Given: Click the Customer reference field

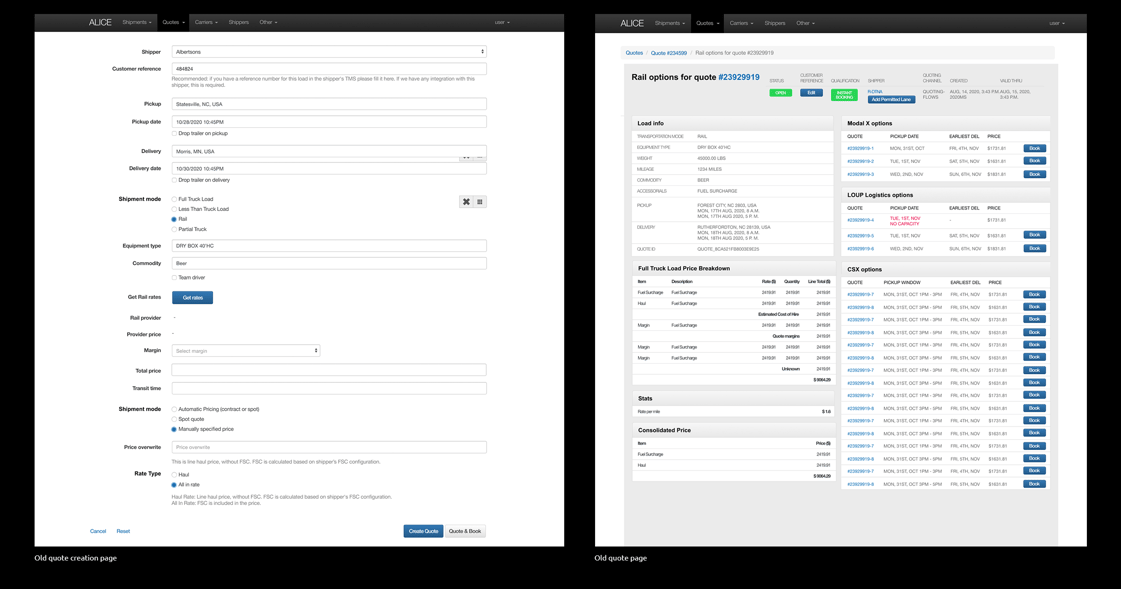Looking at the screenshot, I should (x=329, y=69).
